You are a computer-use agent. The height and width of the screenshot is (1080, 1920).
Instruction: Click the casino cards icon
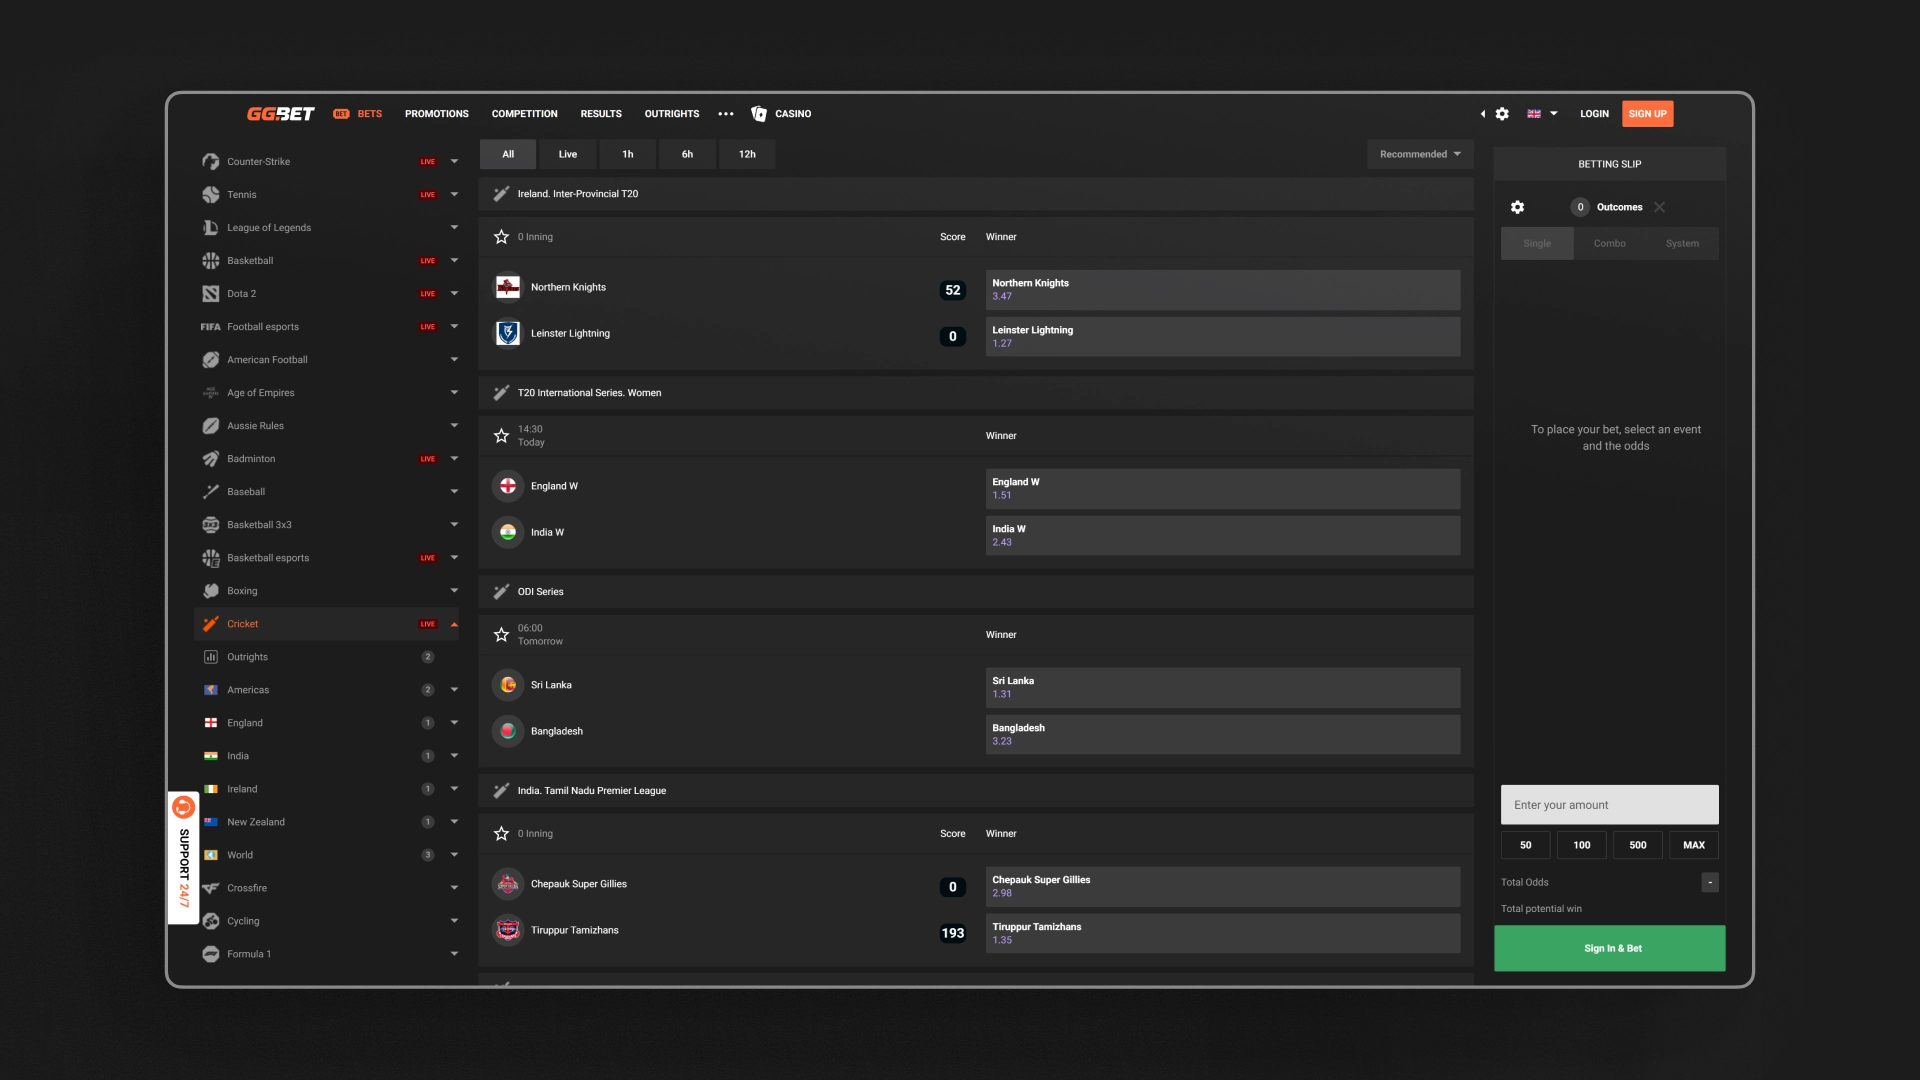tap(759, 114)
